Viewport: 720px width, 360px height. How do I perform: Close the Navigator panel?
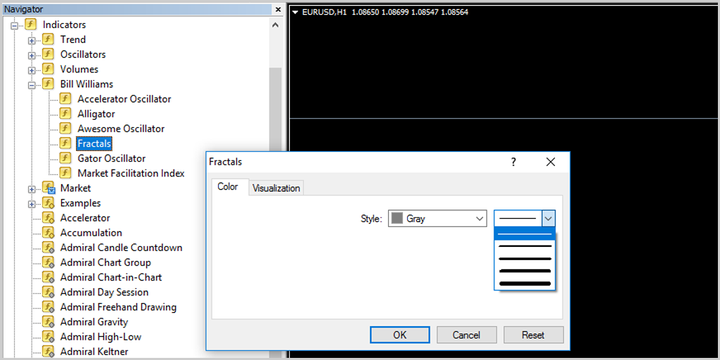coord(278,9)
